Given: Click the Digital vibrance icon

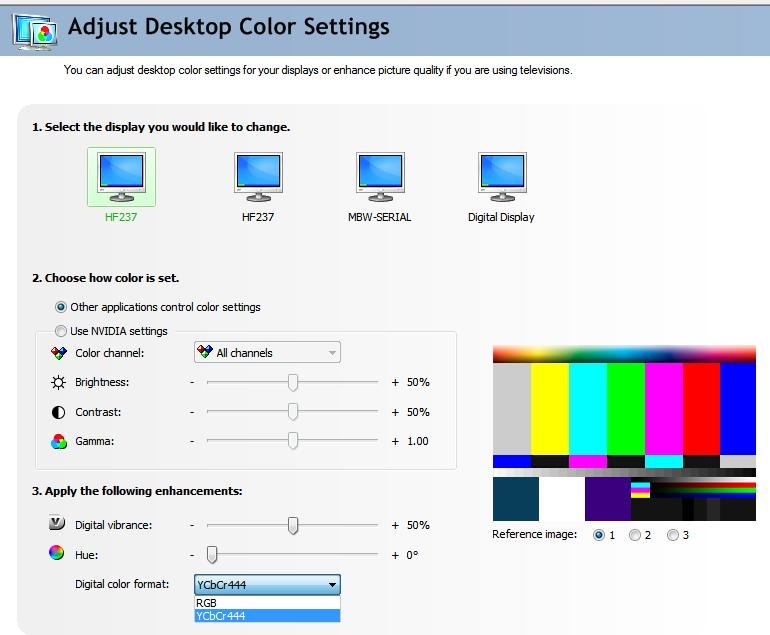Looking at the screenshot, I should (58, 524).
